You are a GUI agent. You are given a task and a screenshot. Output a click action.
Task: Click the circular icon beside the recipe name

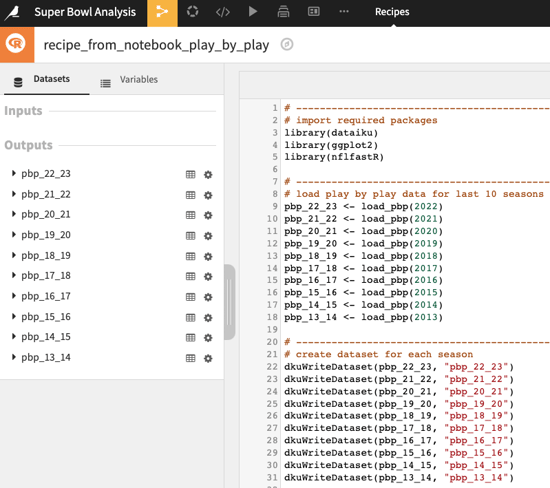(x=287, y=45)
